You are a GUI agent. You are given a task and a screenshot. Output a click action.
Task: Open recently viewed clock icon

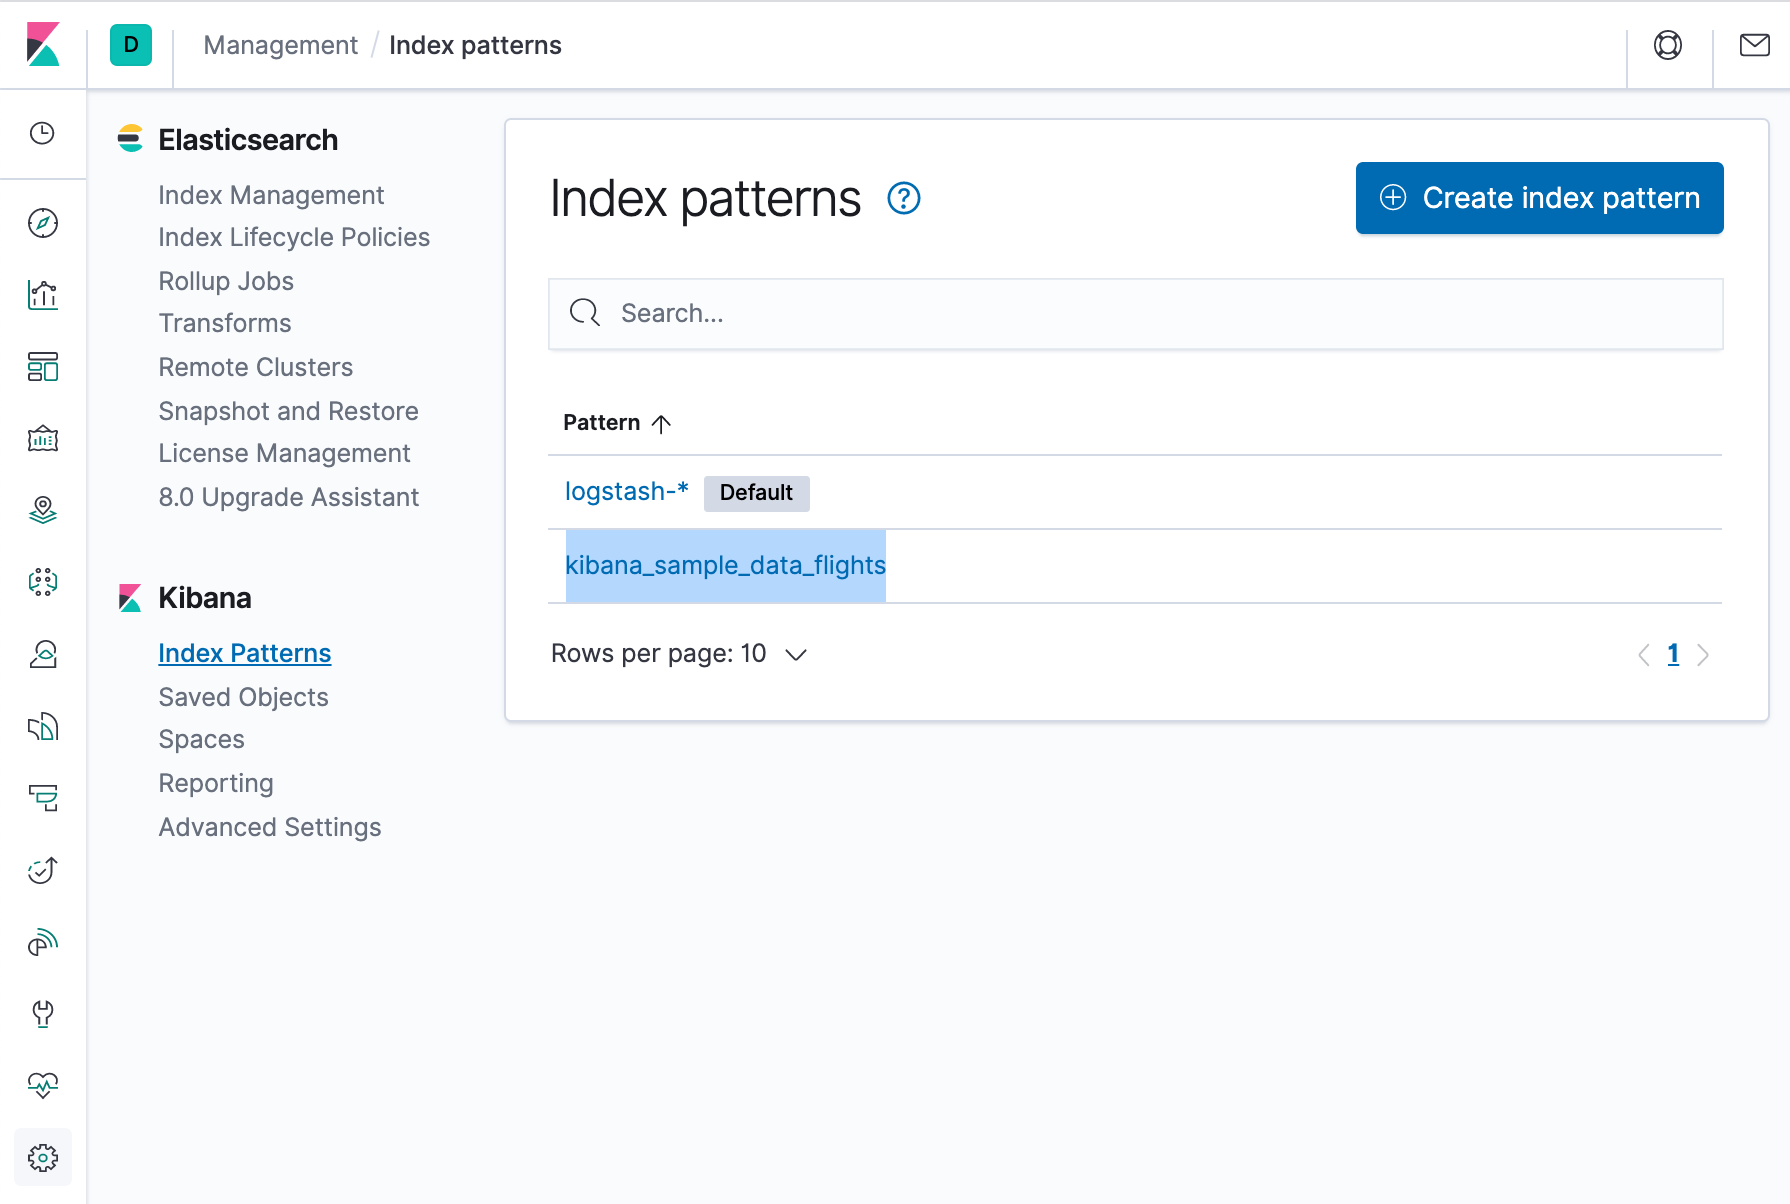(x=43, y=133)
